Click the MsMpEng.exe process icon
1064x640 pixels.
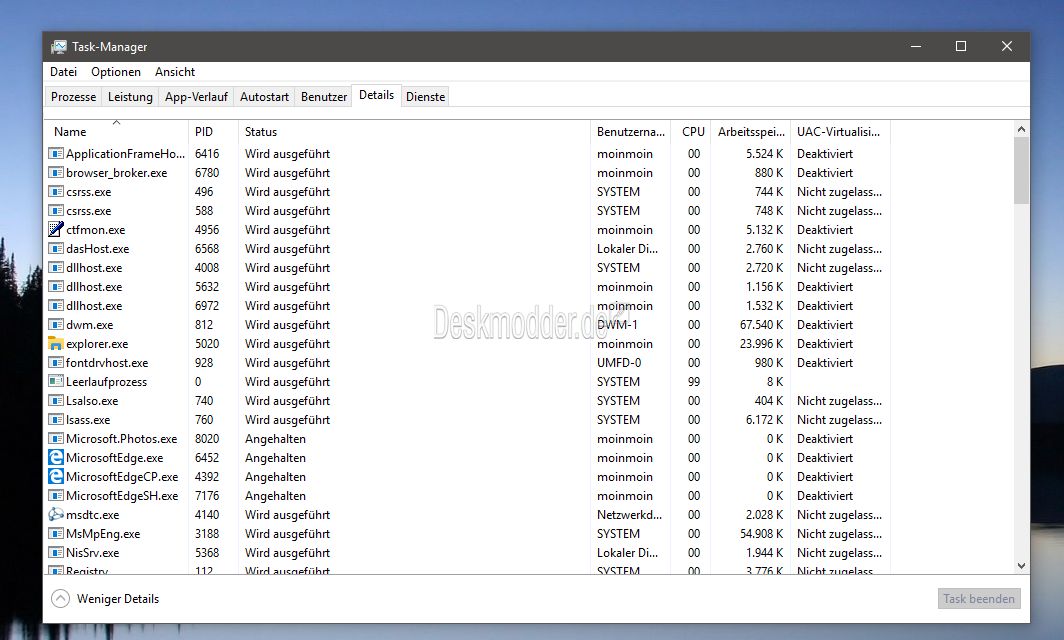pos(56,533)
